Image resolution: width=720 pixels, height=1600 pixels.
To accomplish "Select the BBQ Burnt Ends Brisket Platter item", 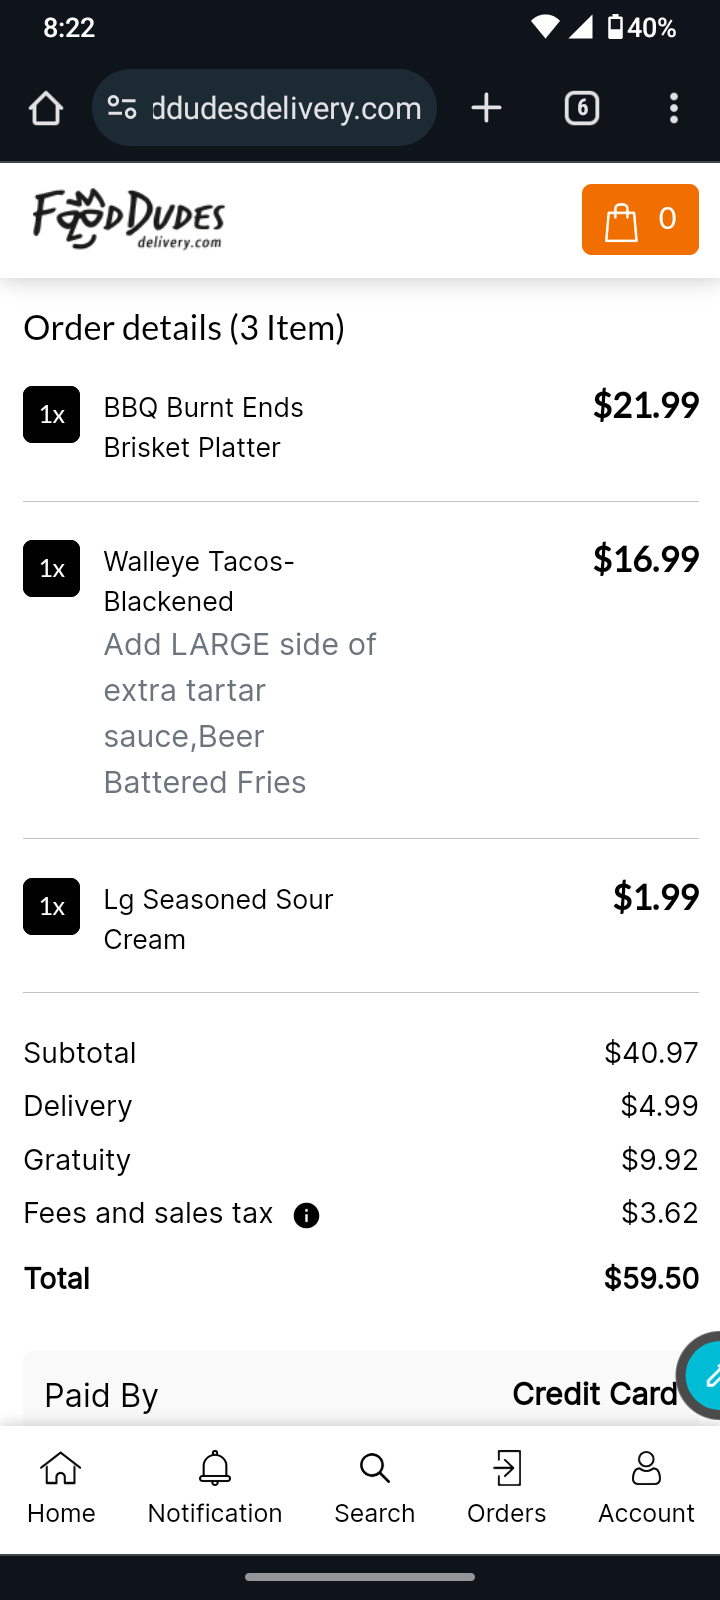I will pos(204,427).
